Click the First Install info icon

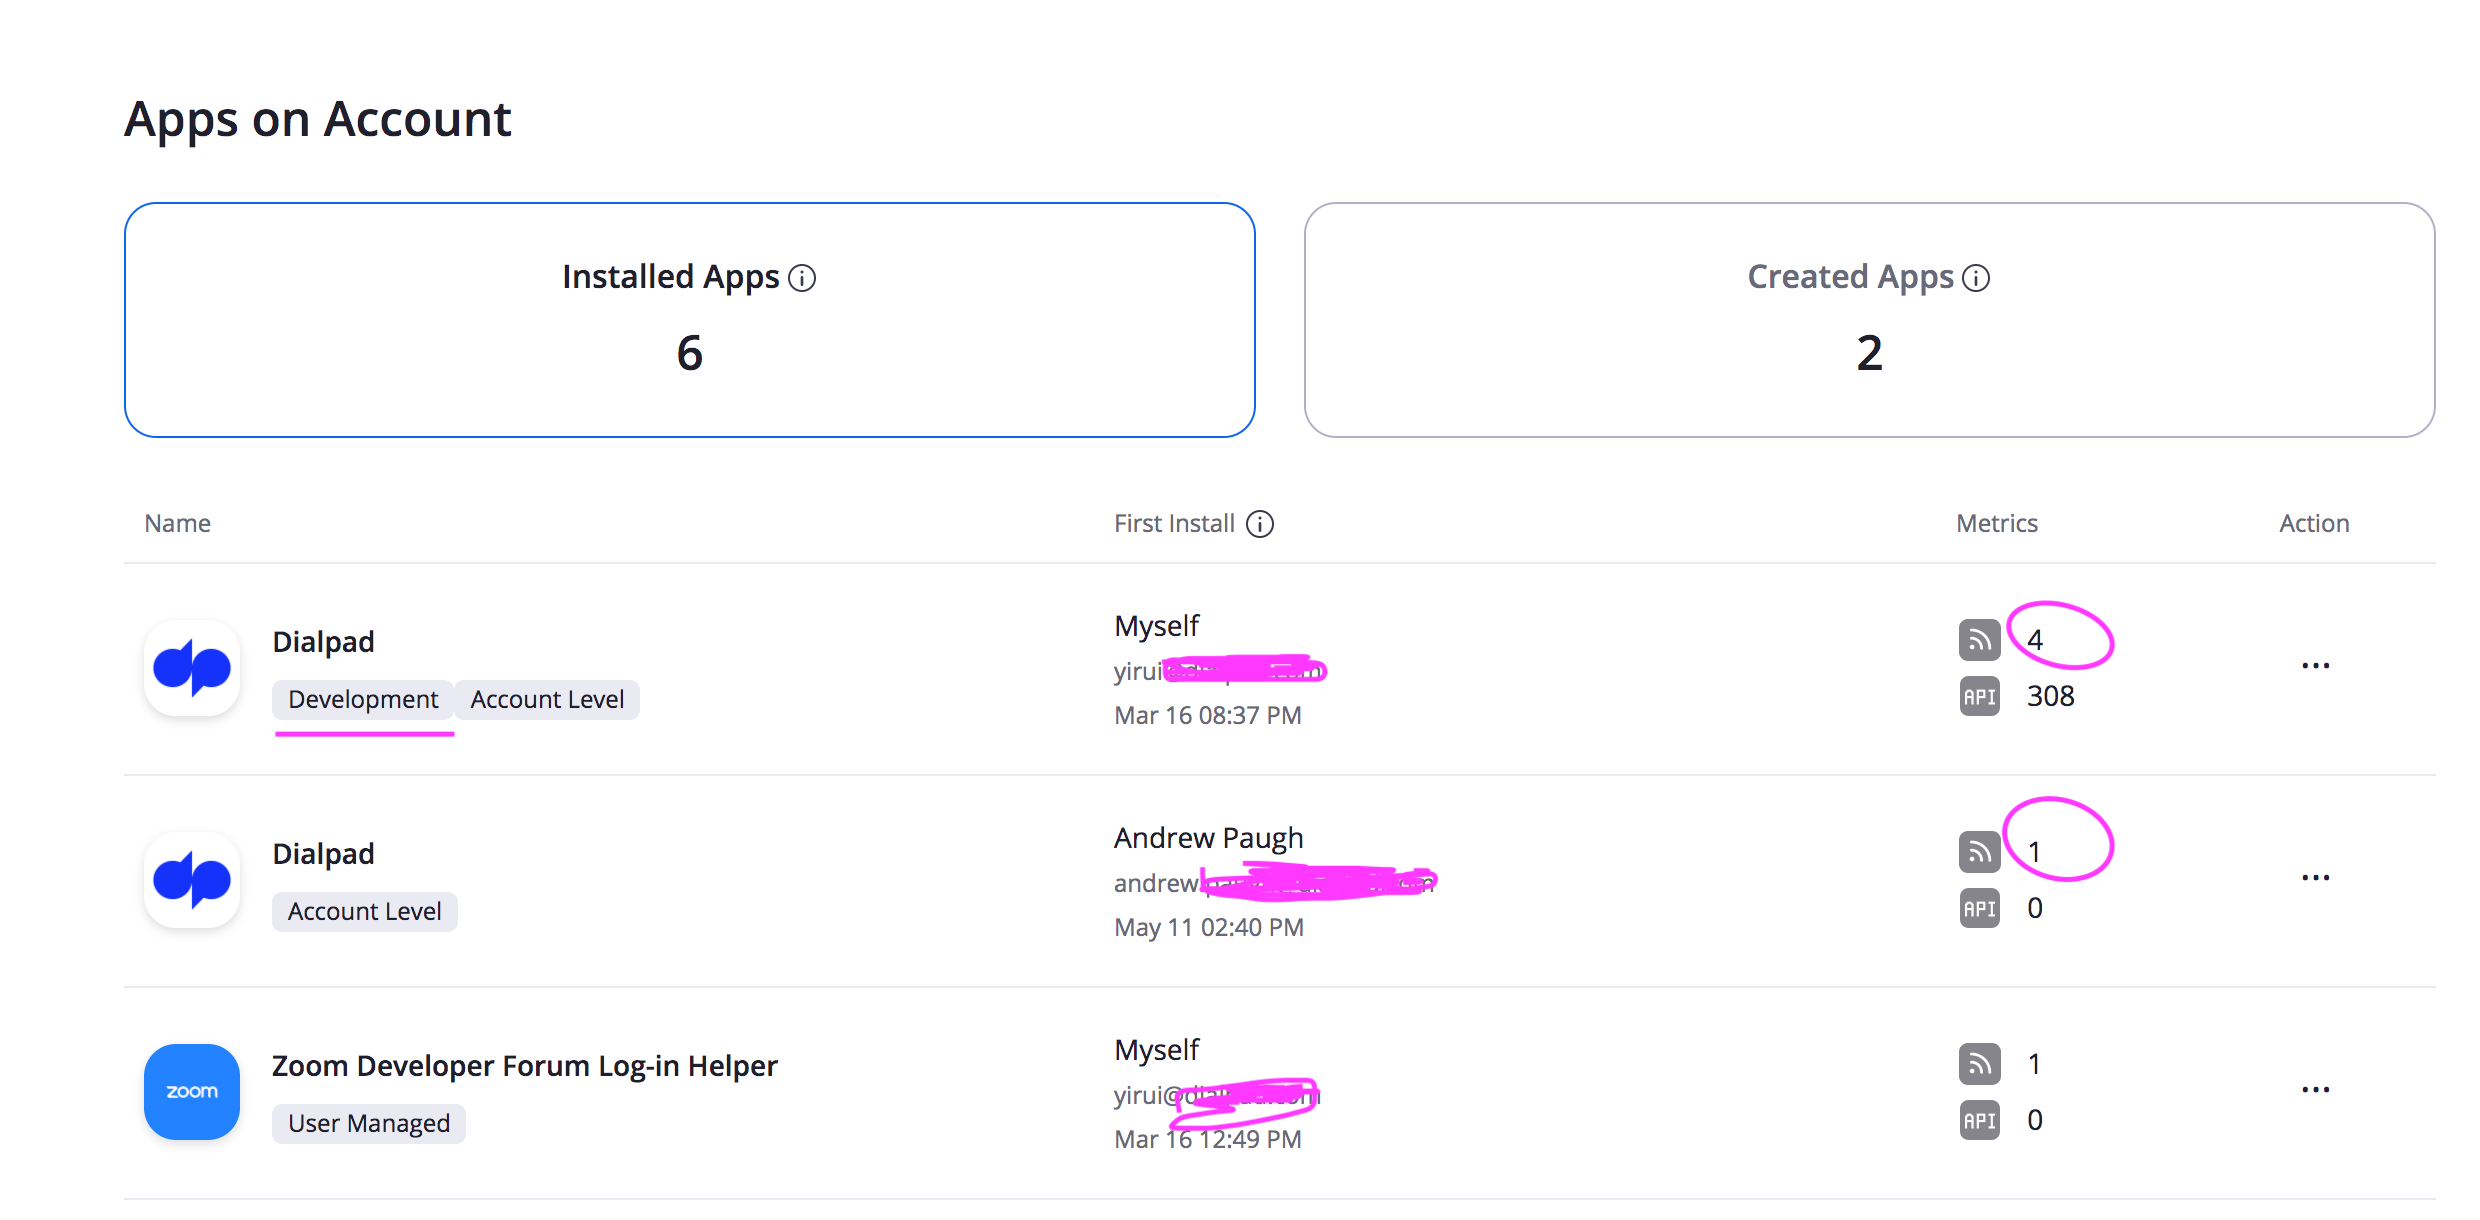pos(1260,524)
